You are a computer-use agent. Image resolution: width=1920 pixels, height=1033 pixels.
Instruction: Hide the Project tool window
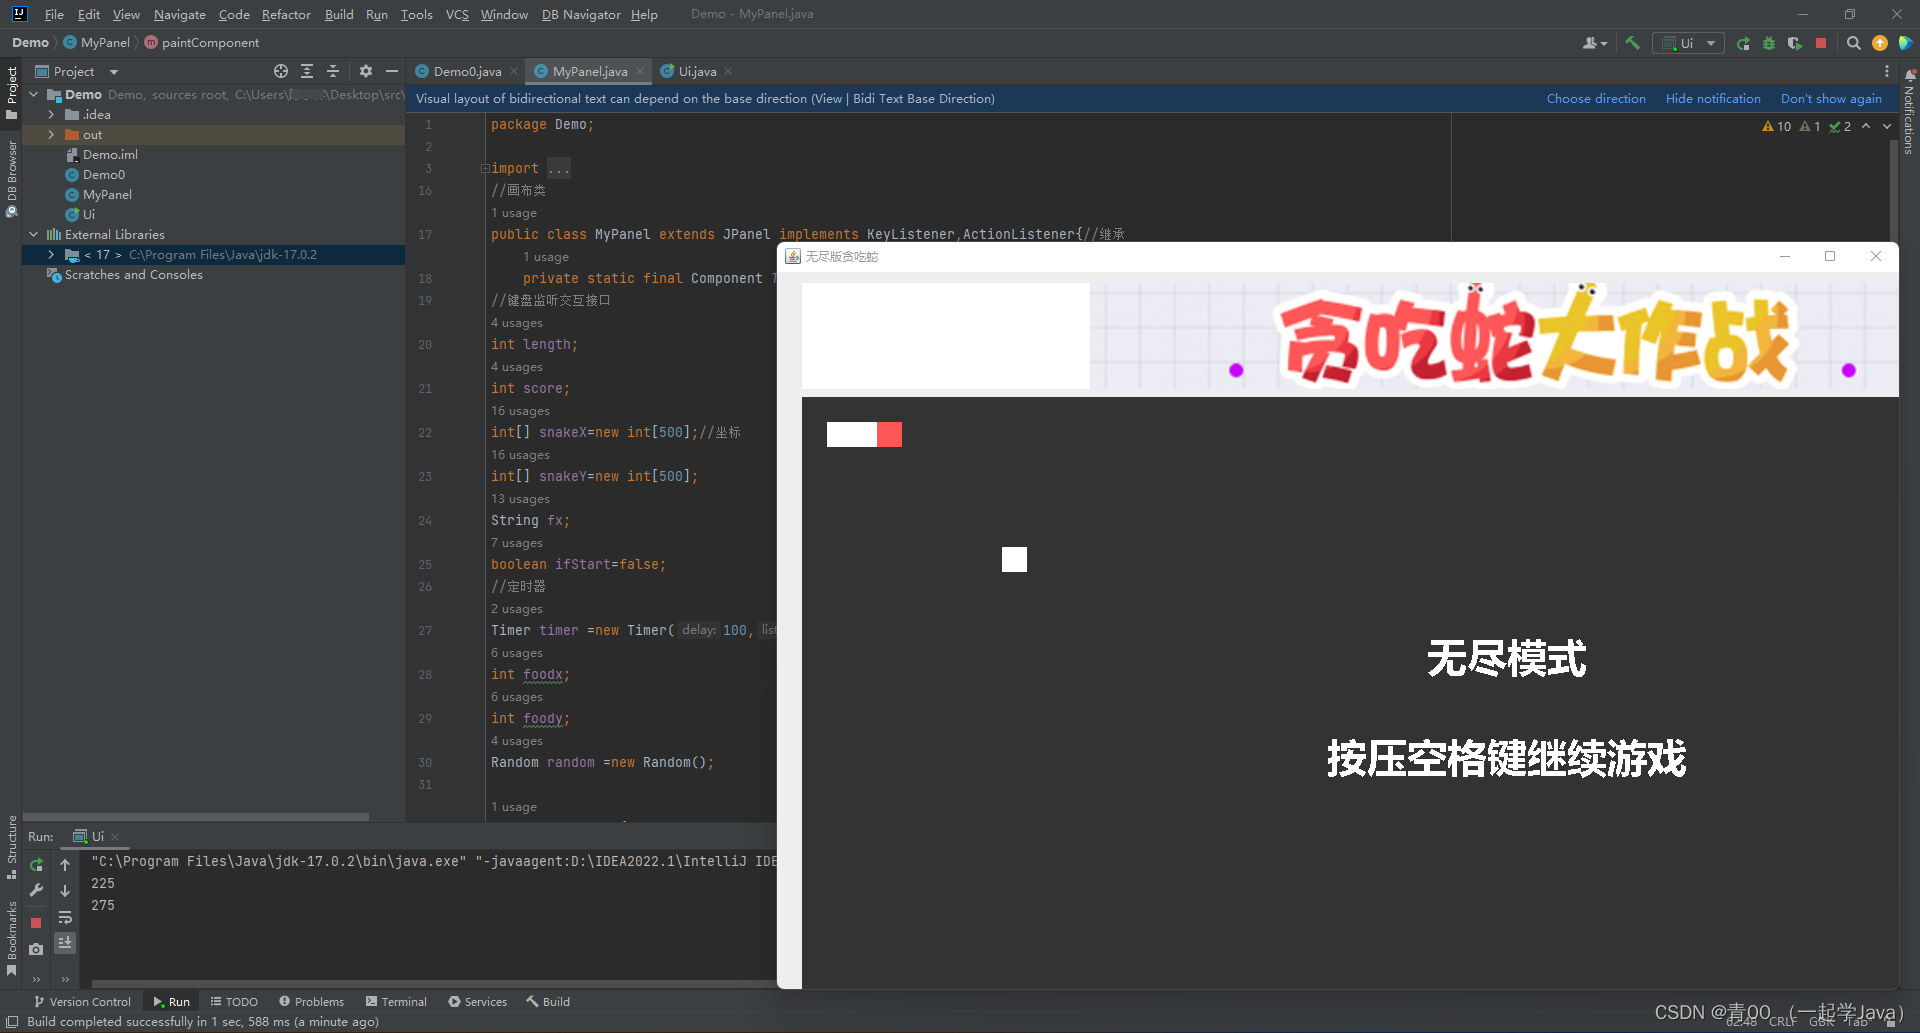pos(392,71)
